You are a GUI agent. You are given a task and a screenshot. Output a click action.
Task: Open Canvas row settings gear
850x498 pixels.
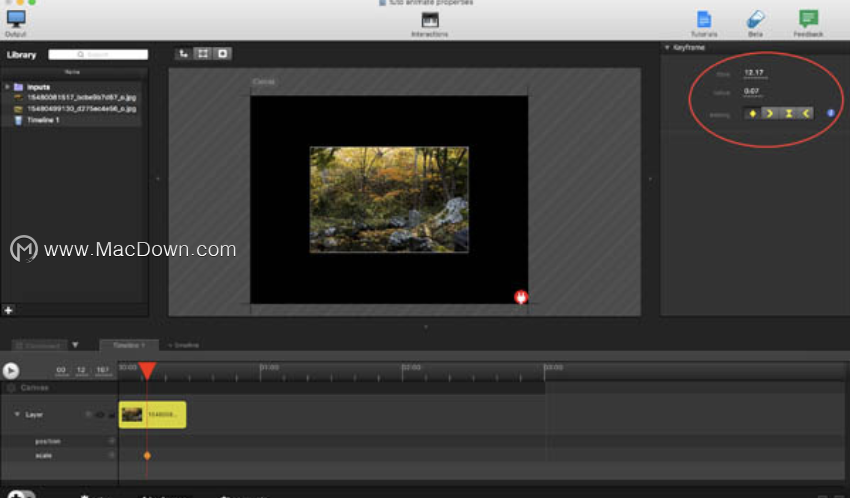coord(11,388)
